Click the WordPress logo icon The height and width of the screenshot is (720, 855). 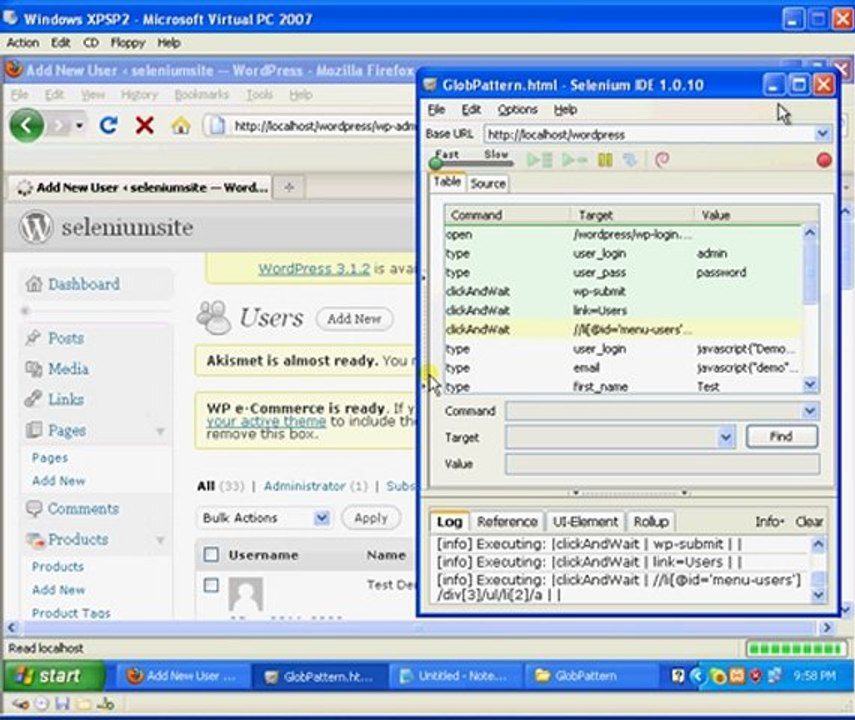coord(36,227)
